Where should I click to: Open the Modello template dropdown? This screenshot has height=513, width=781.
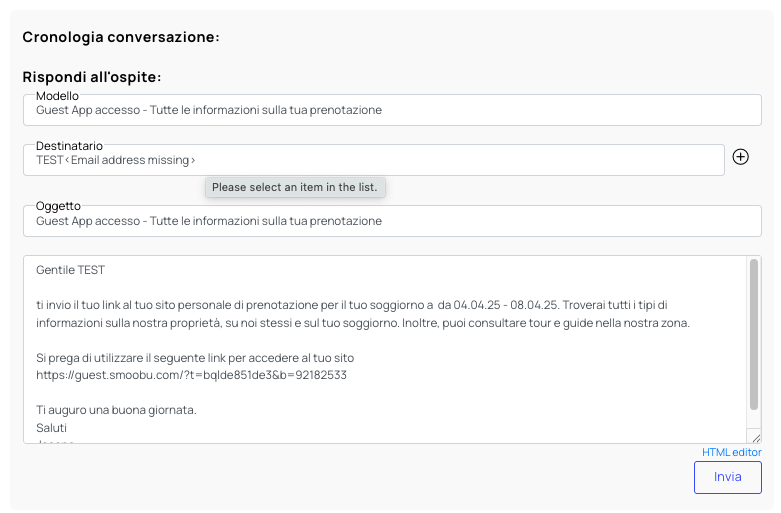click(x=392, y=110)
